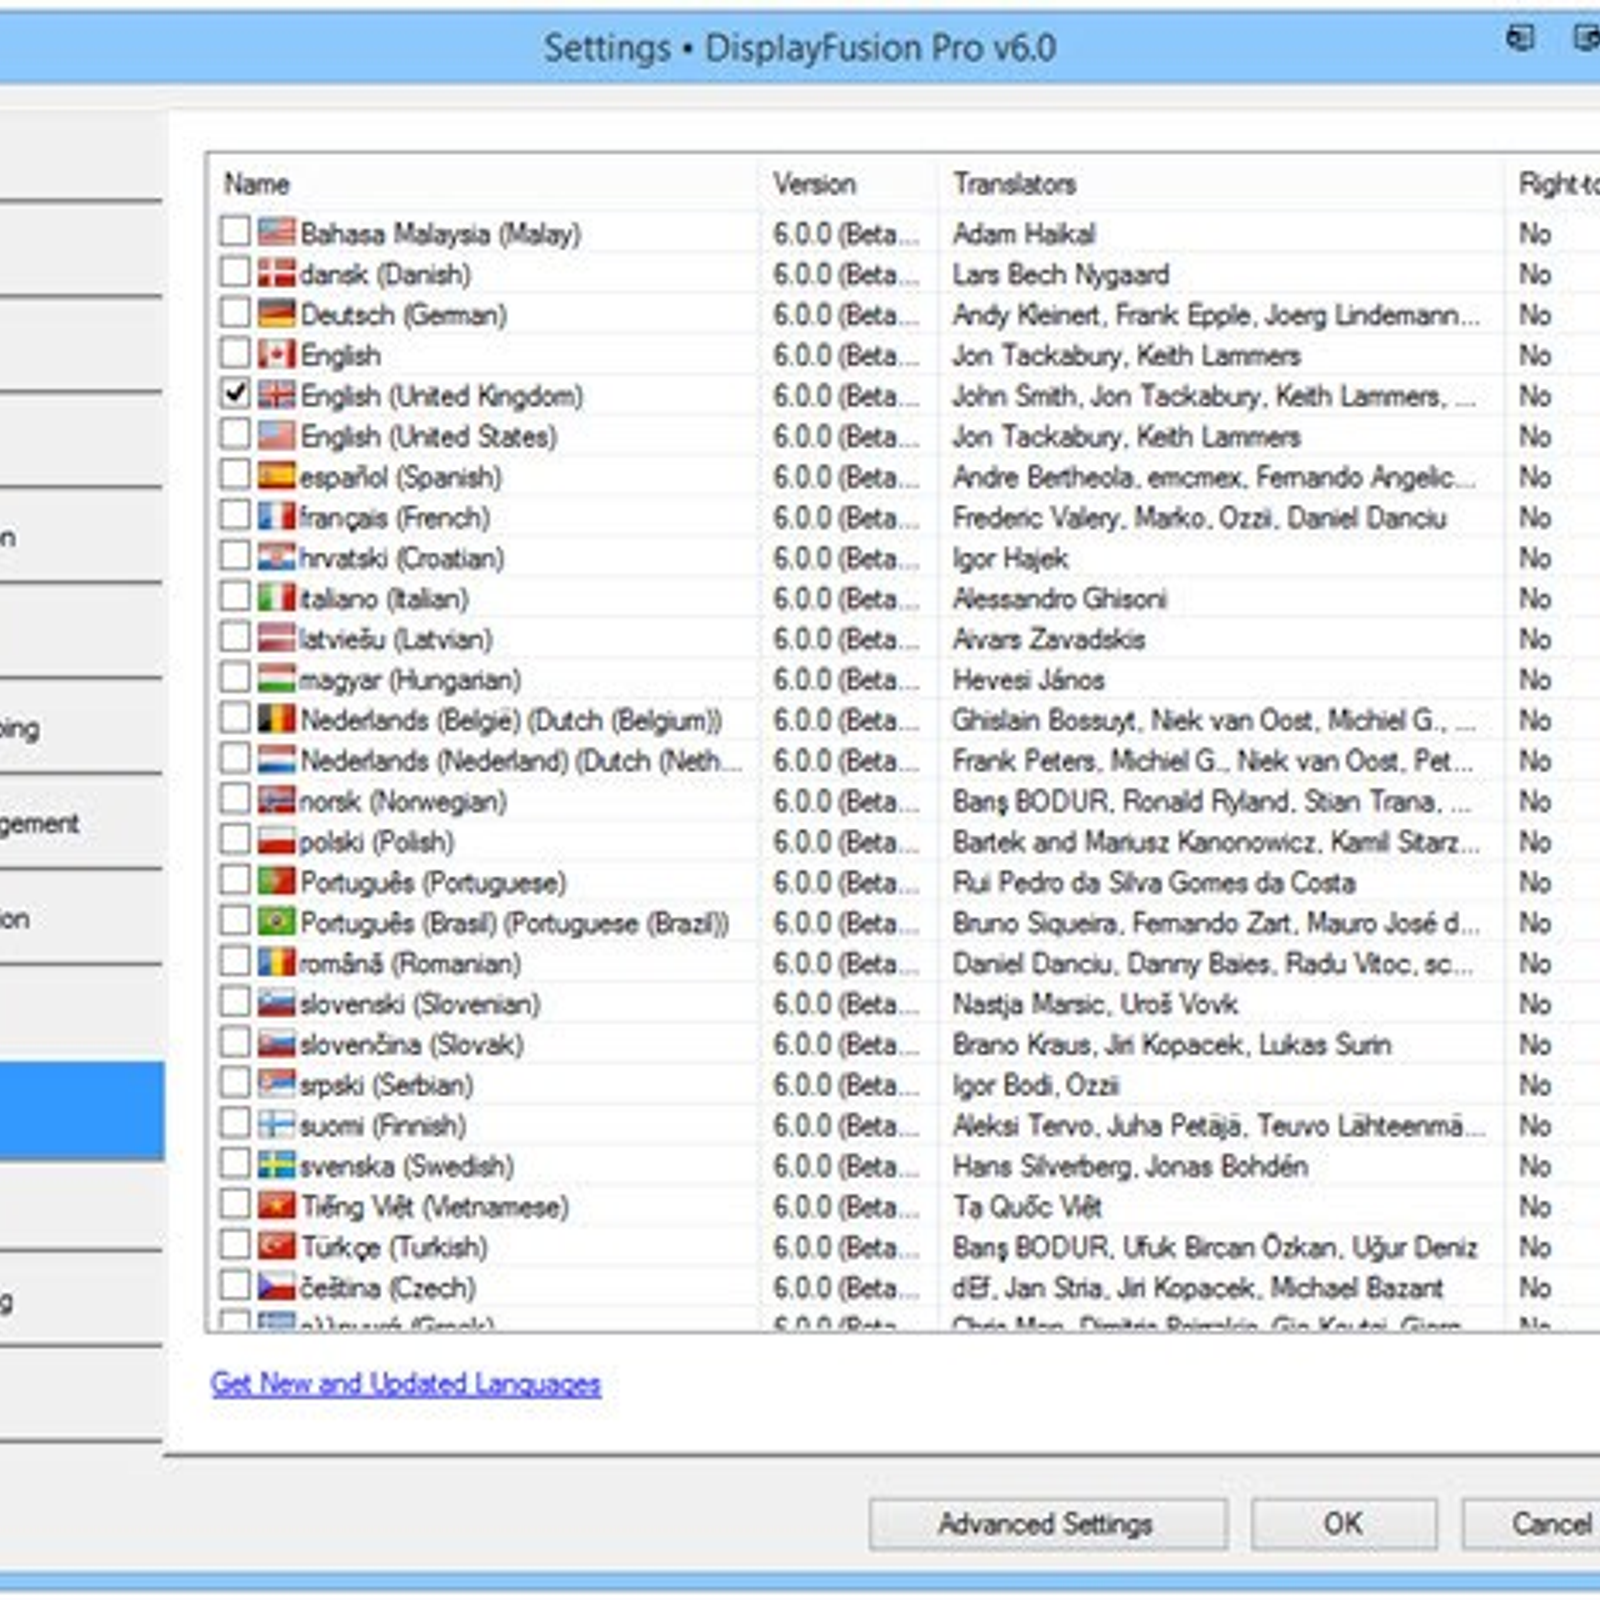
Task: Click the Czech flag beside čeština
Action: pos(276,1286)
